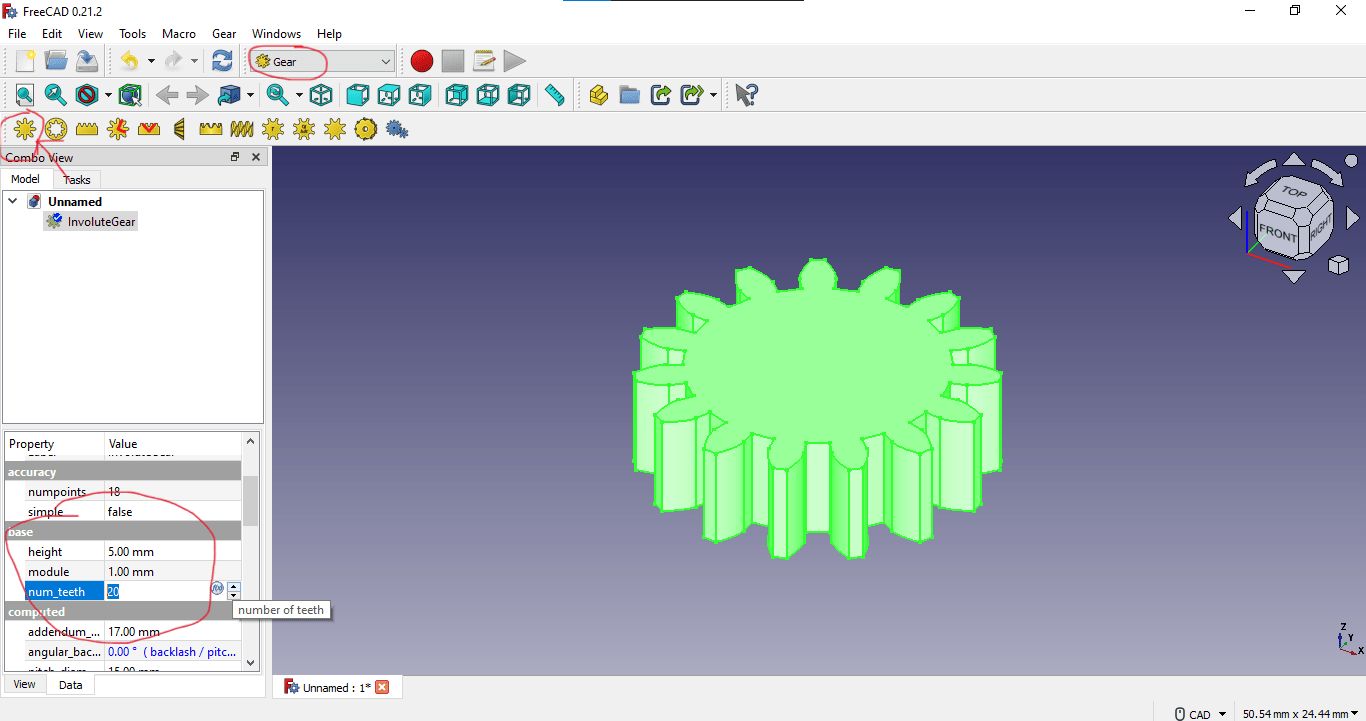Open expression editor for num_teeth
Viewport: 1366px width, 721px height.
pyautogui.click(x=217, y=588)
